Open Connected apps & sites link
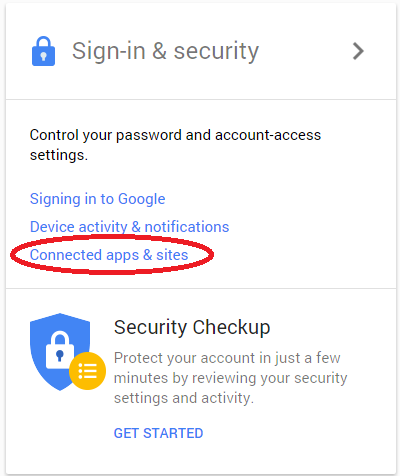 coord(109,255)
